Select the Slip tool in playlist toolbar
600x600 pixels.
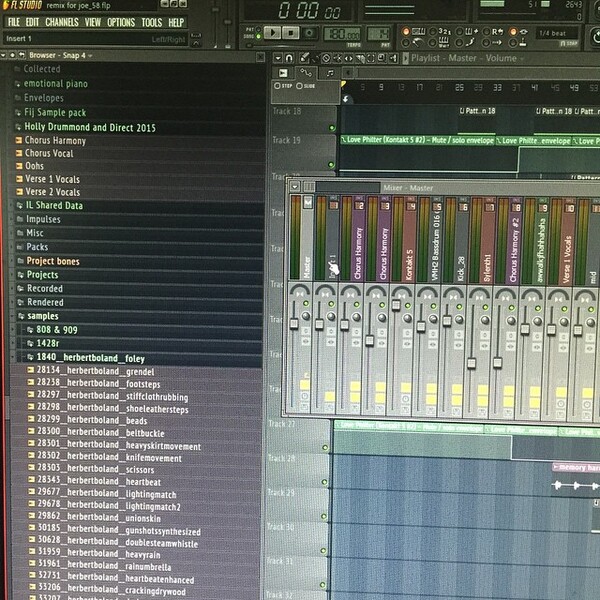[x=349, y=59]
